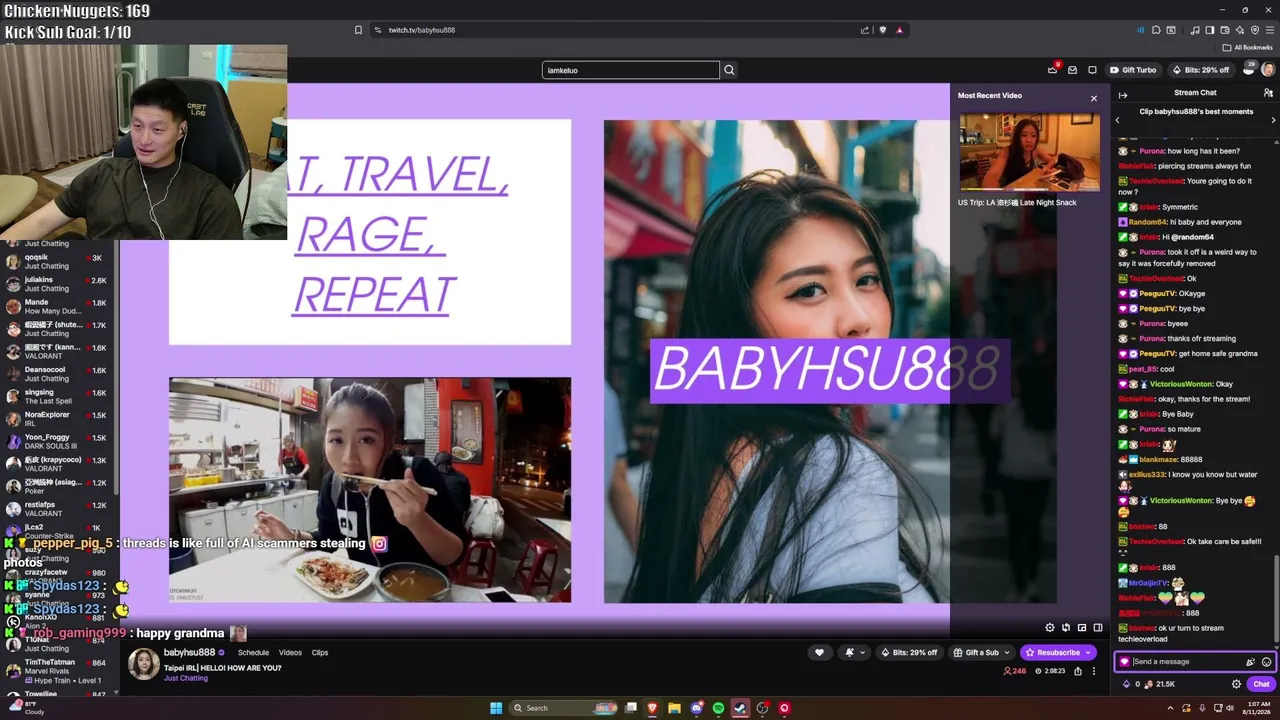This screenshot has height=720, width=1280.
Task: Open chat settings gear icon
Action: [1236, 684]
